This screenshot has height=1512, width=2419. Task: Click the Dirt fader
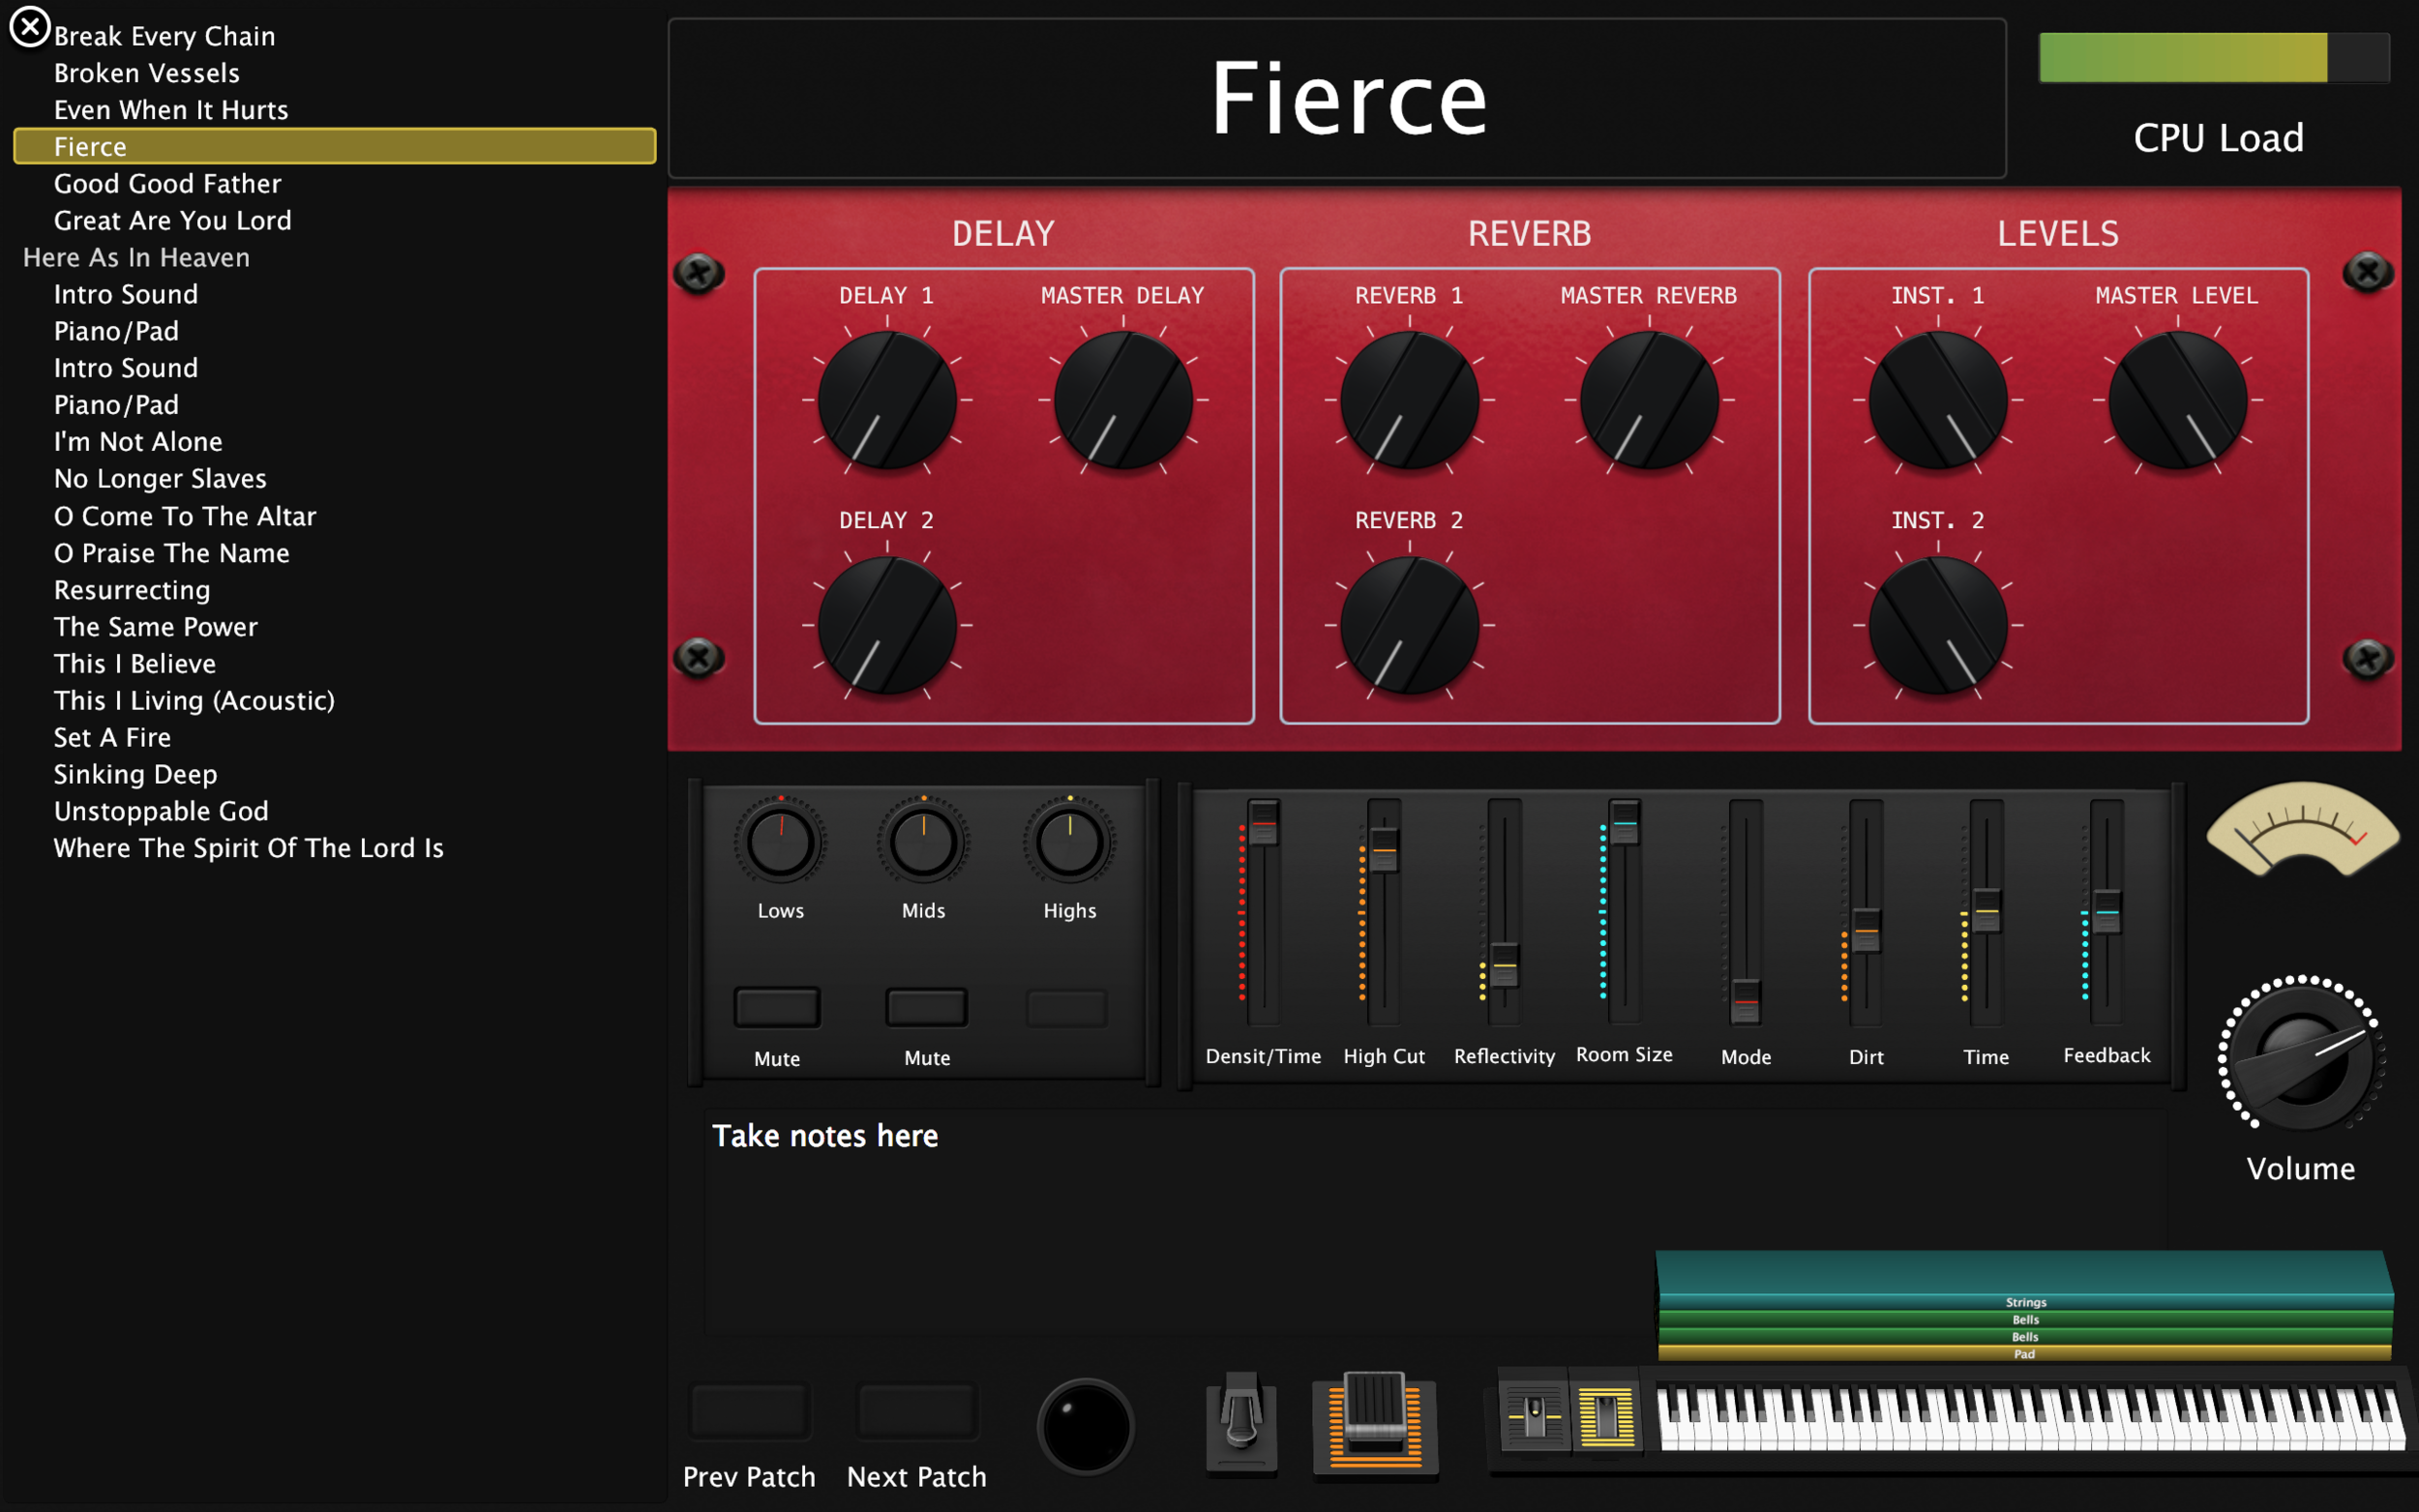1866,930
